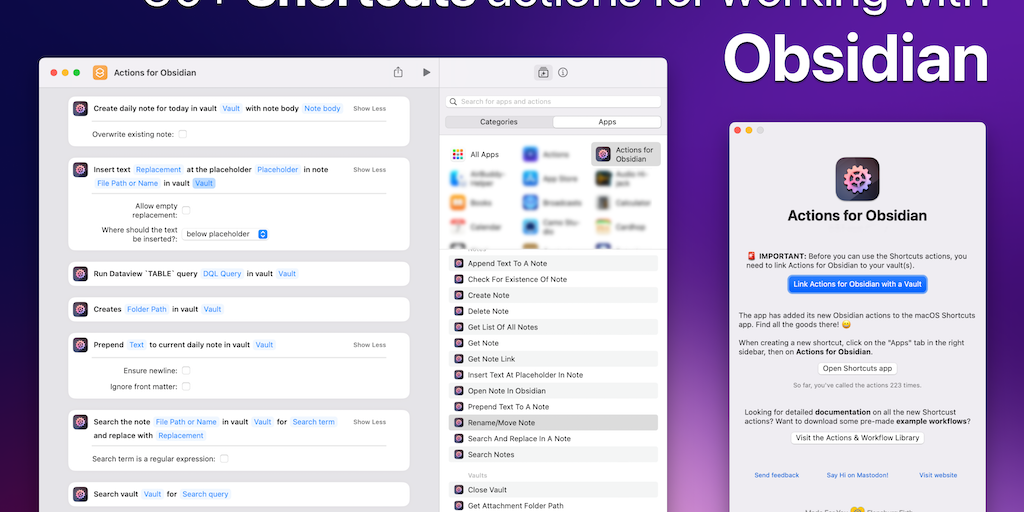Open the Send feedback link
The width and height of the screenshot is (1024, 512).
tap(776, 475)
